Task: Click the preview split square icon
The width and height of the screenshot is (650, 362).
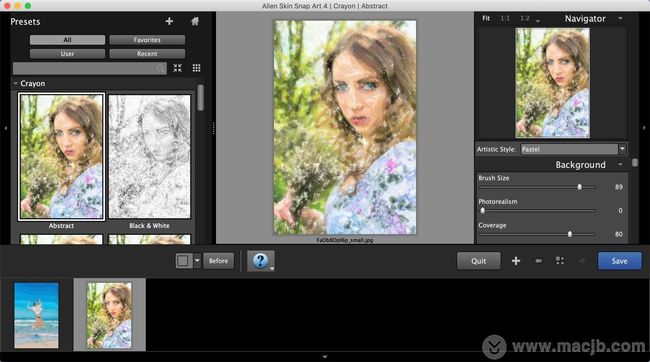Action: [183, 261]
